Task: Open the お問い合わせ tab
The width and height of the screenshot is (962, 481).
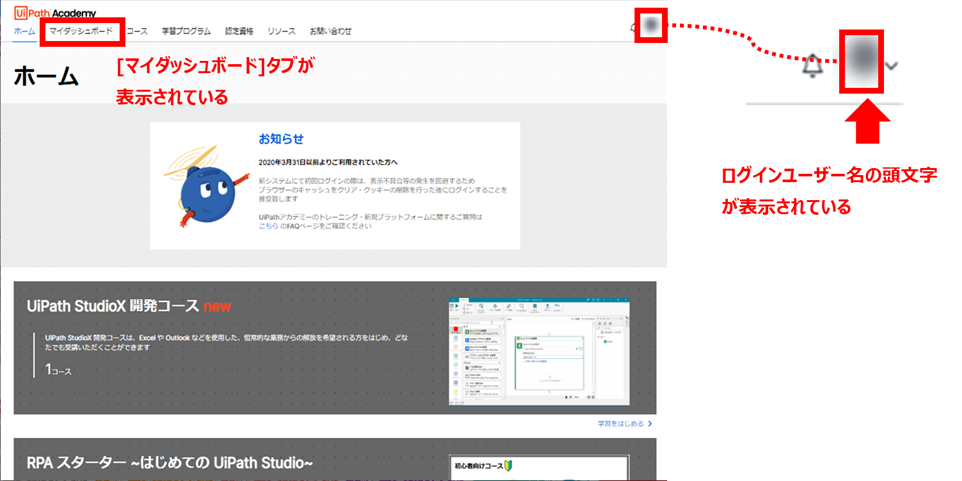Action: pos(331,31)
